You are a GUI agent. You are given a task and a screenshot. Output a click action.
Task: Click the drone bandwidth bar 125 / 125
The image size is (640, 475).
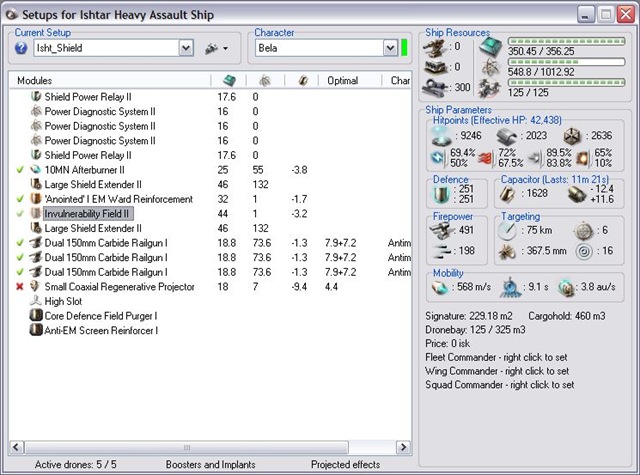pos(567,82)
